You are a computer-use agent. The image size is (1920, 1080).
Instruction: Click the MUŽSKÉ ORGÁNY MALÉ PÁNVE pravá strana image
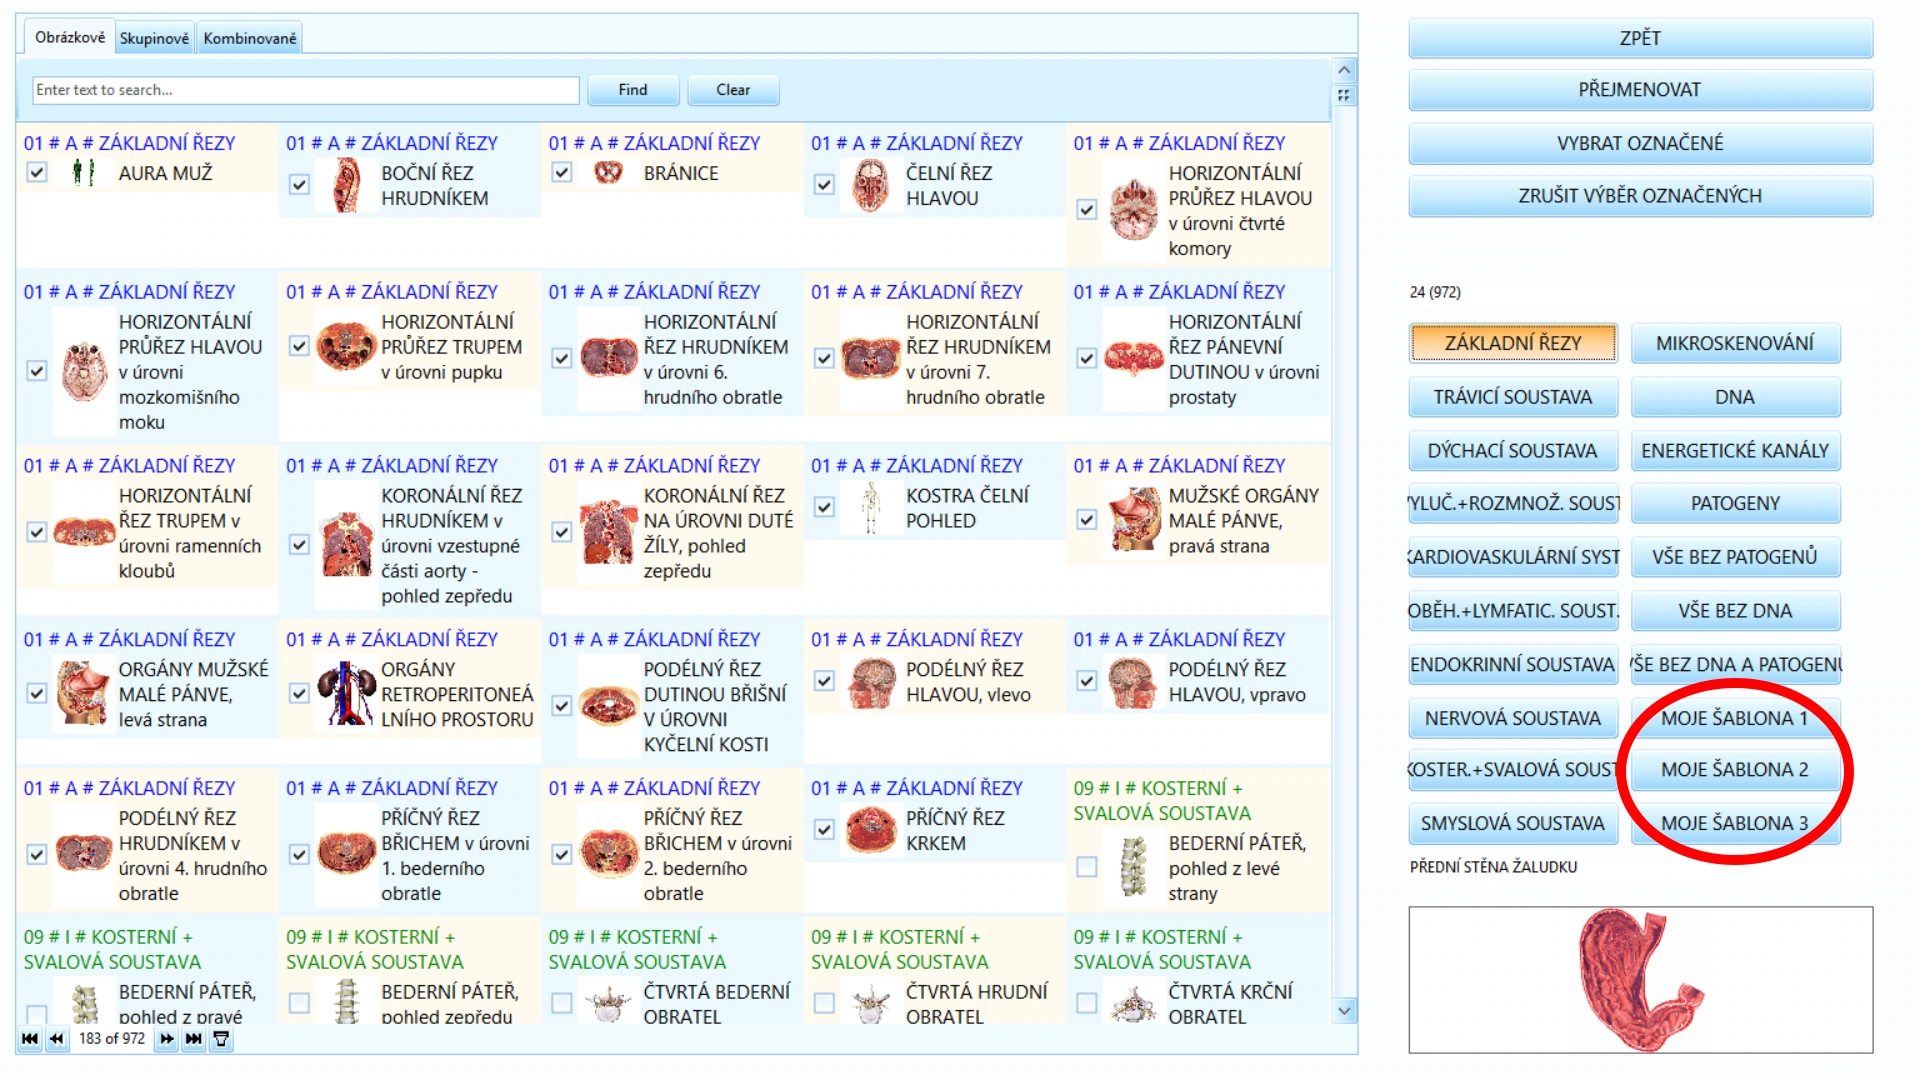(x=1134, y=519)
